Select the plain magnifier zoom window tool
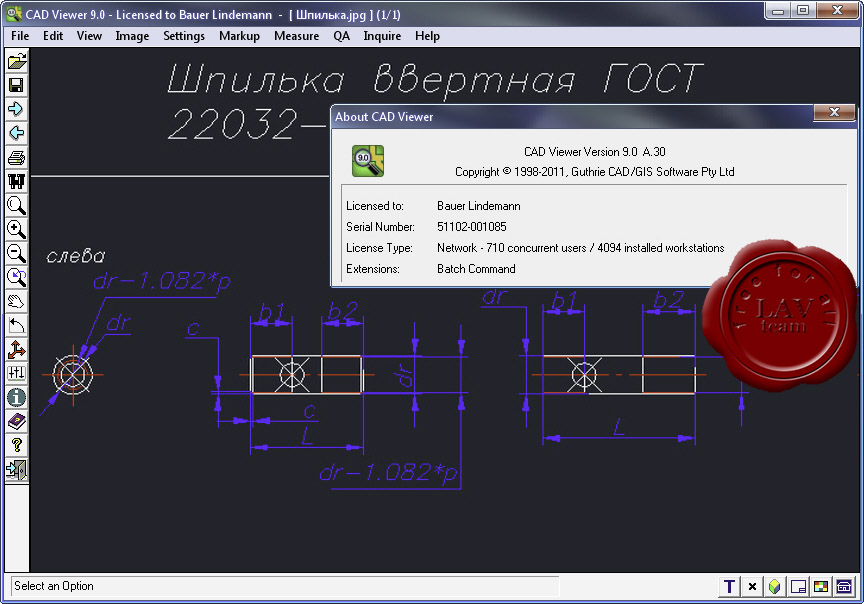 17,206
